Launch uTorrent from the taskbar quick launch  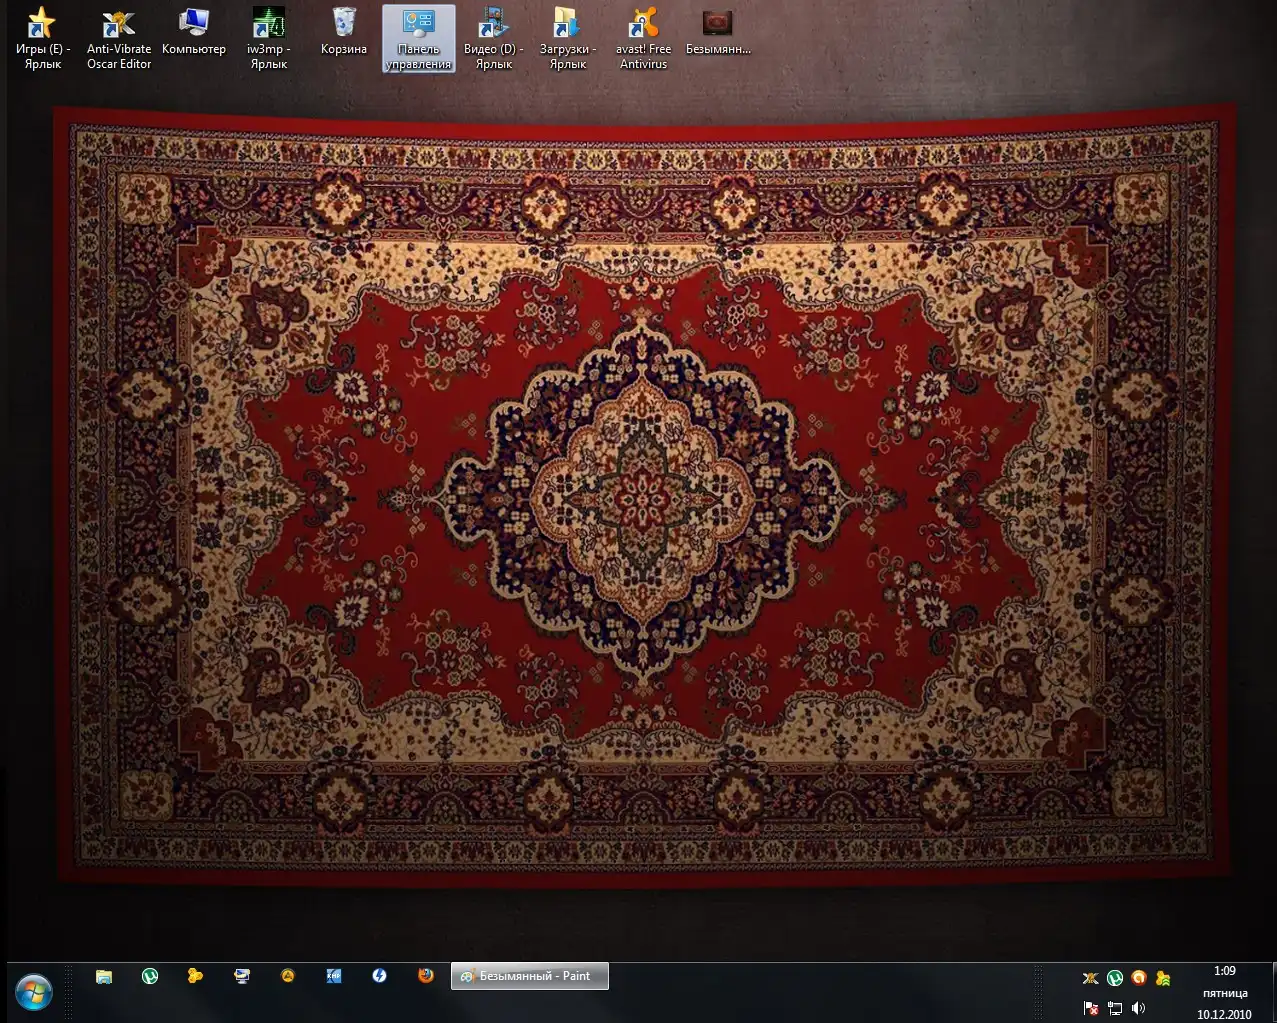(x=150, y=976)
